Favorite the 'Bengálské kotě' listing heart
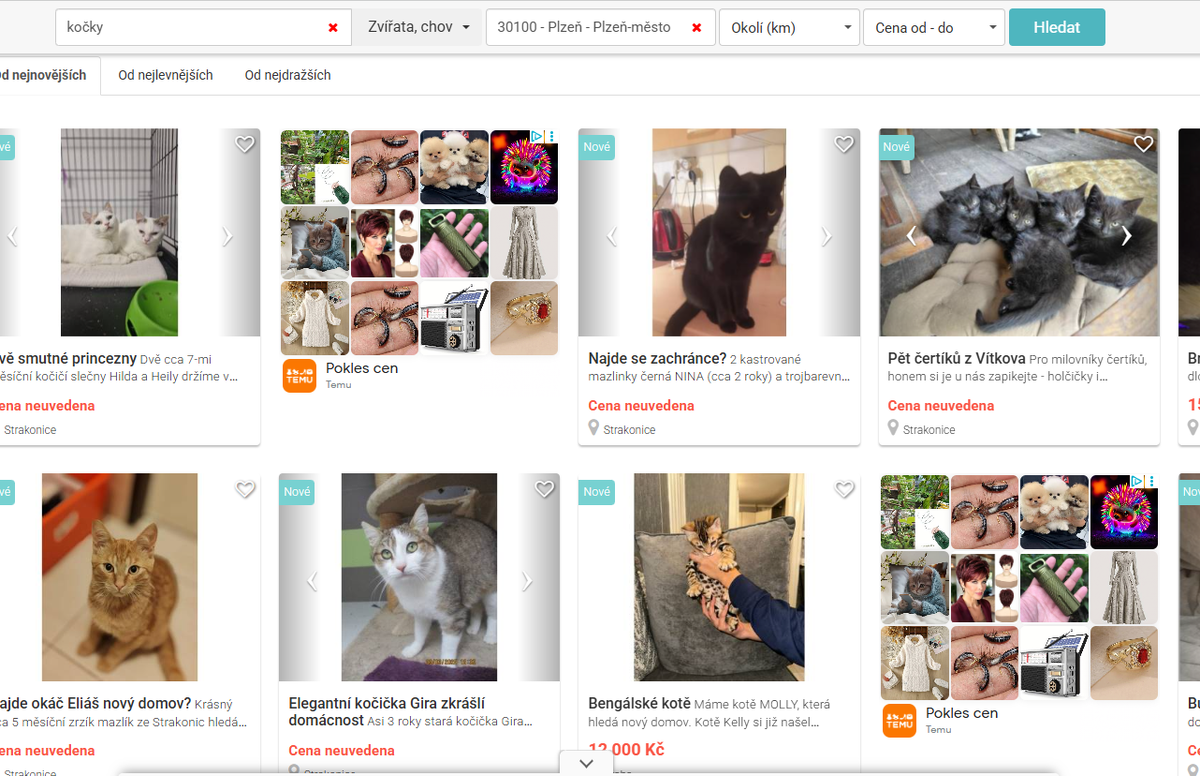 (x=844, y=489)
